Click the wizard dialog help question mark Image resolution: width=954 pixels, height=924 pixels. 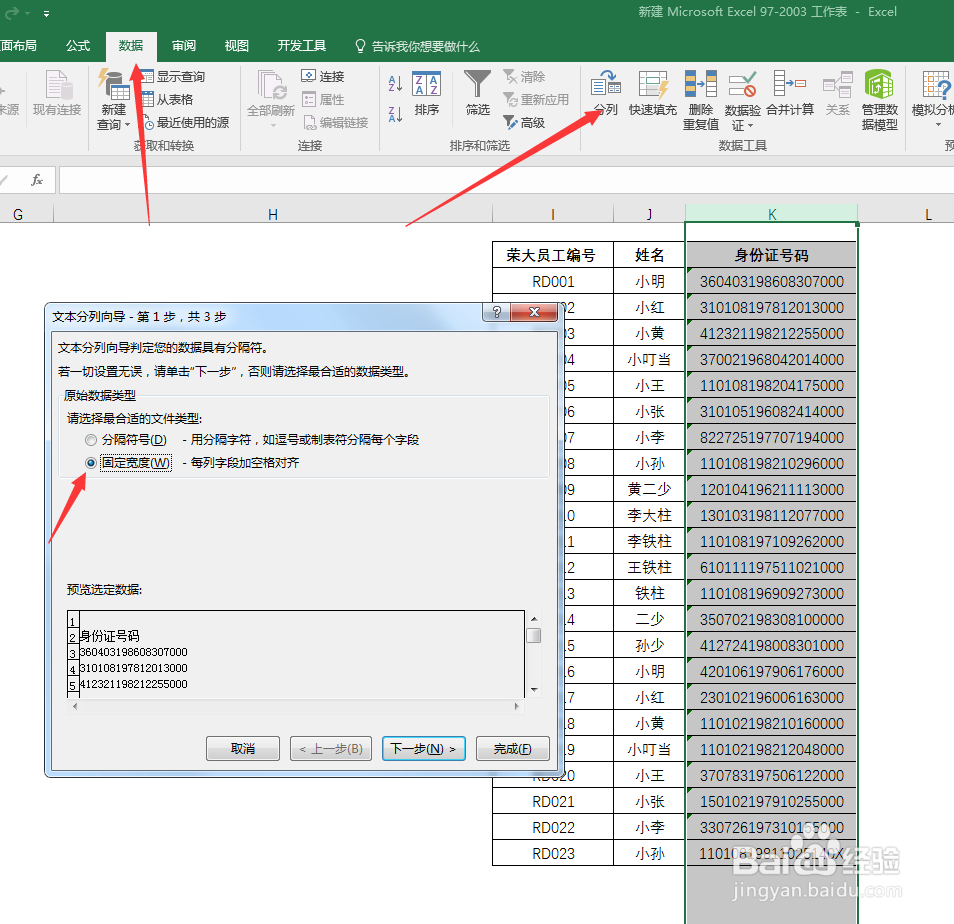(x=496, y=312)
